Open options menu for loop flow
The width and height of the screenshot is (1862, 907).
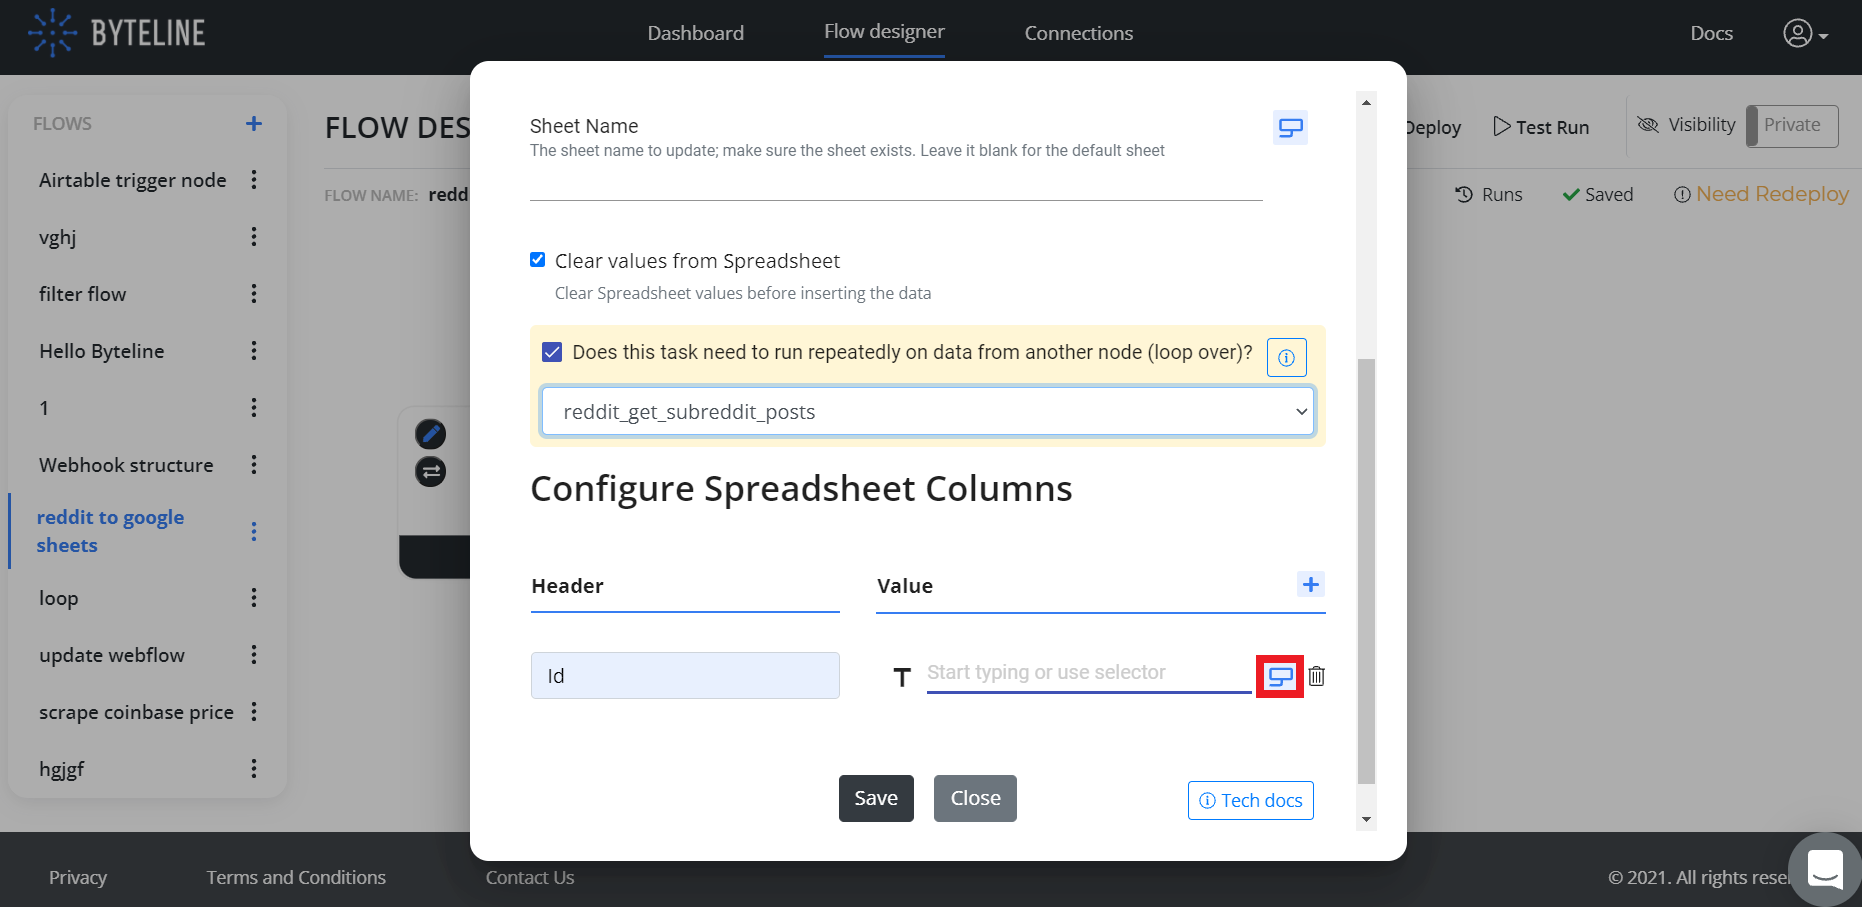[x=254, y=598]
